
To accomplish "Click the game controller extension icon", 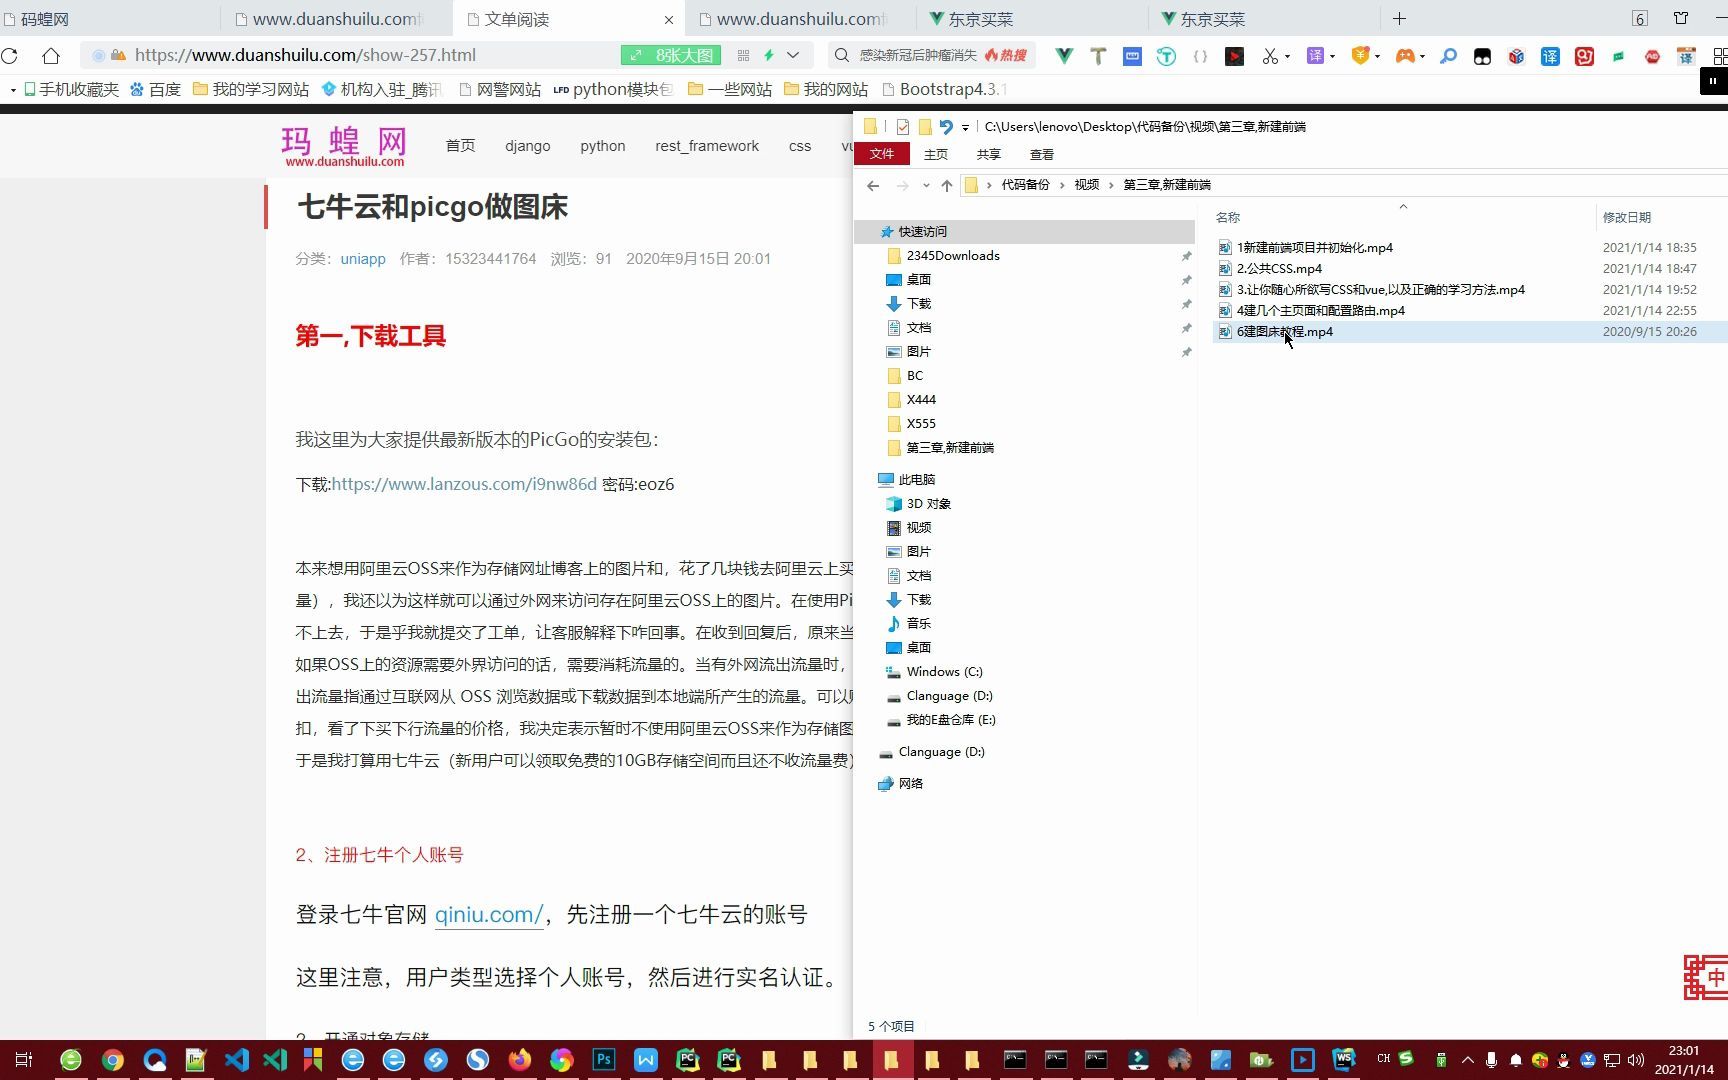I will [x=1405, y=56].
